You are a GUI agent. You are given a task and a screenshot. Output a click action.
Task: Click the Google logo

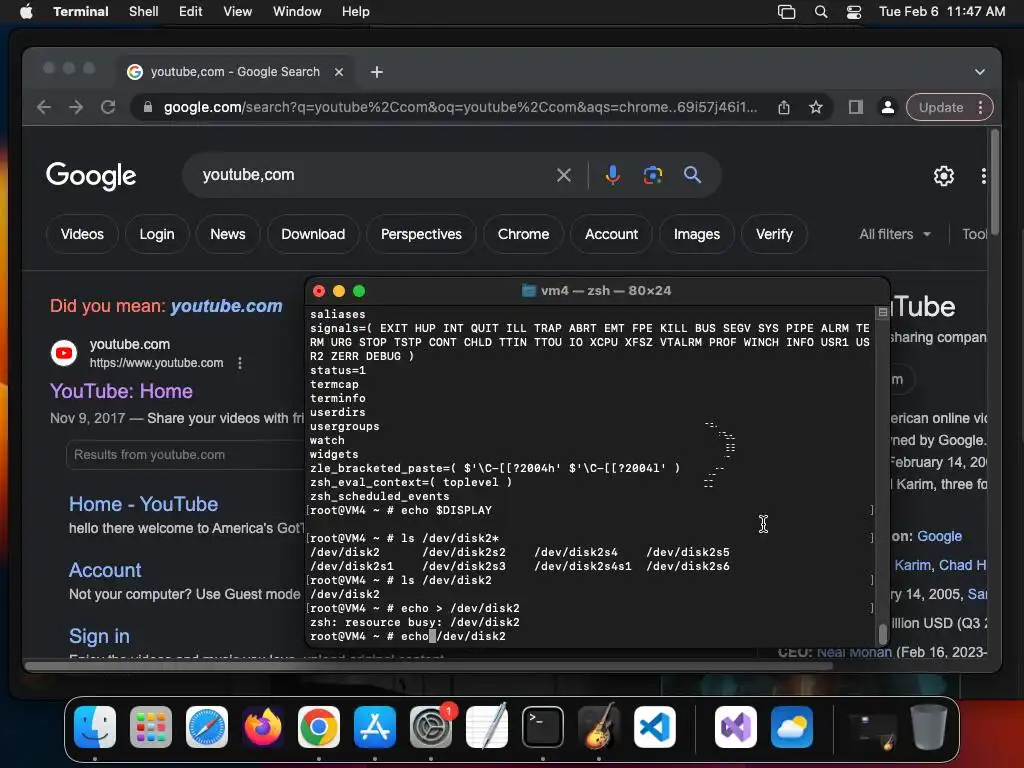pos(91,176)
